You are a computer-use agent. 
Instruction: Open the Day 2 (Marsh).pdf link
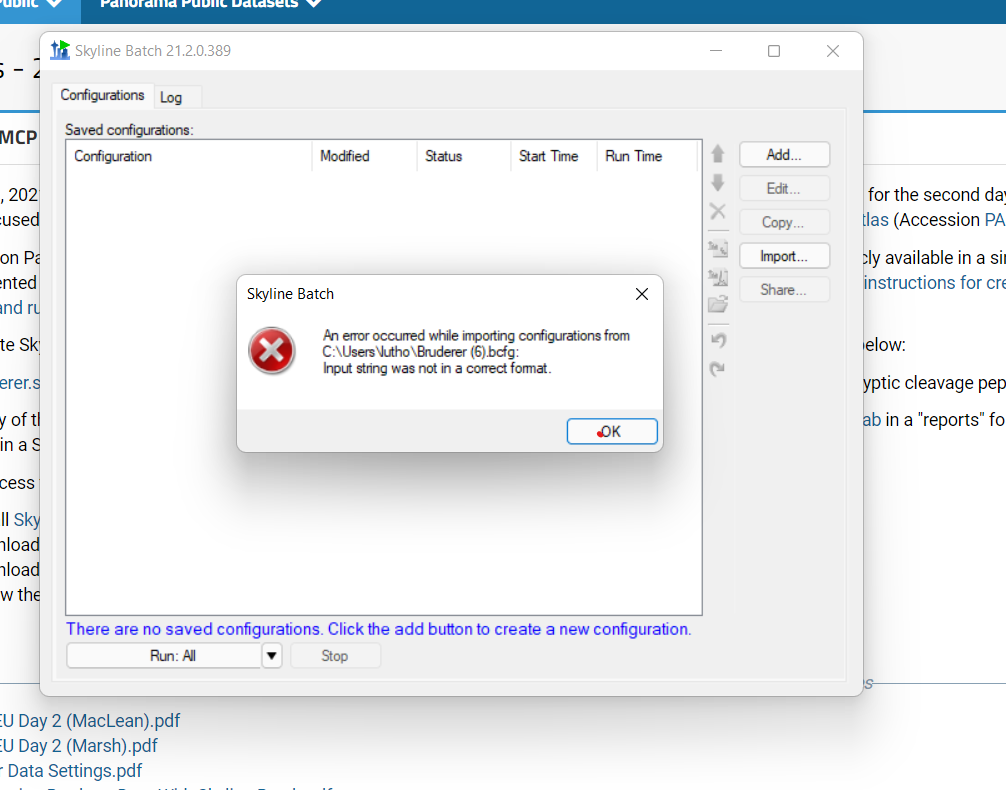[80, 746]
